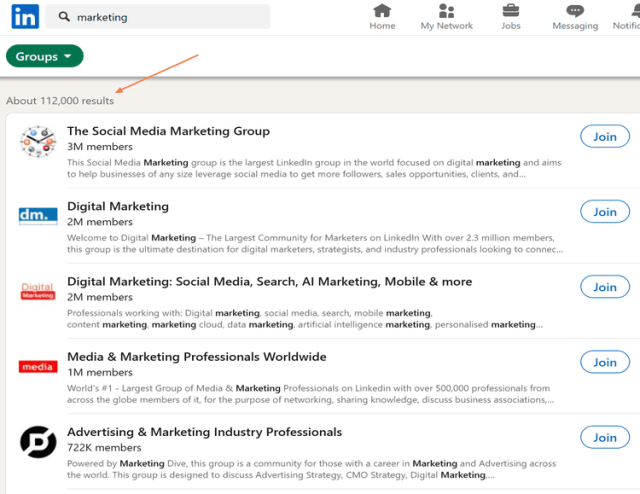Viewport: 640px width, 494px height.
Task: Join The Social Media Marketing Group
Action: 605,136
